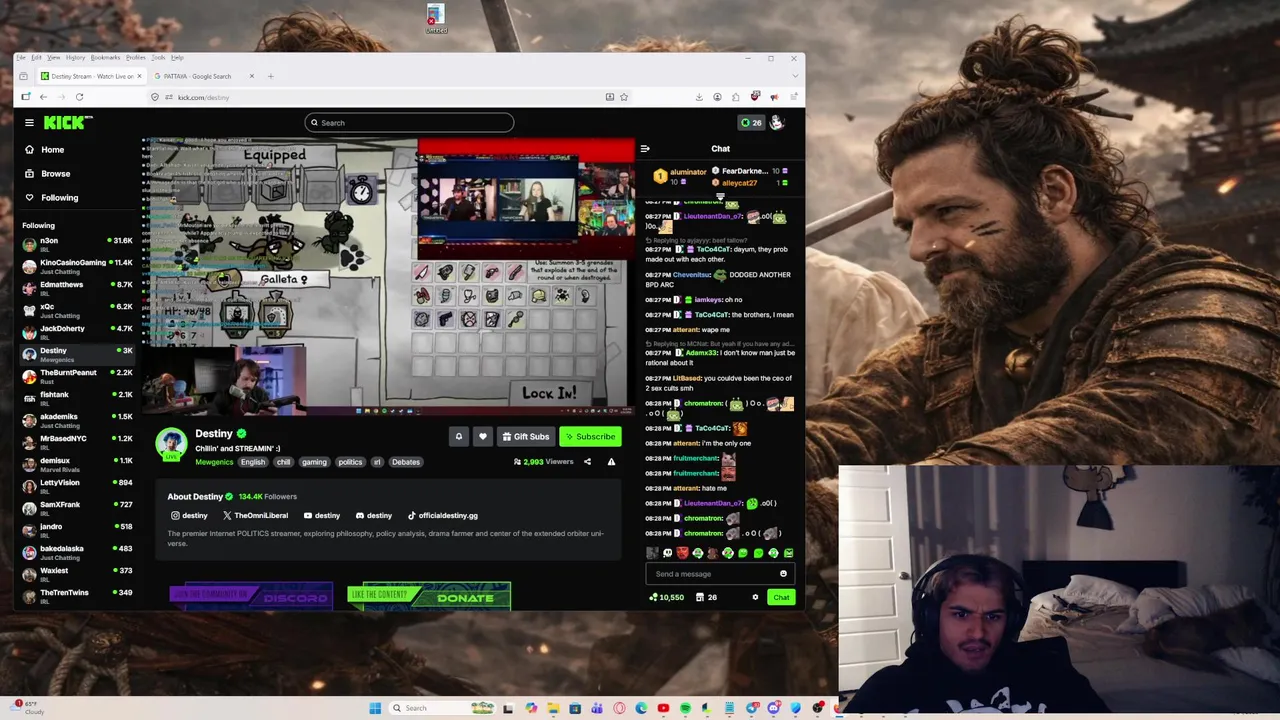The image size is (1280, 720).
Task: Open MrBasedNYC channel in sidebar
Action: pos(78,442)
